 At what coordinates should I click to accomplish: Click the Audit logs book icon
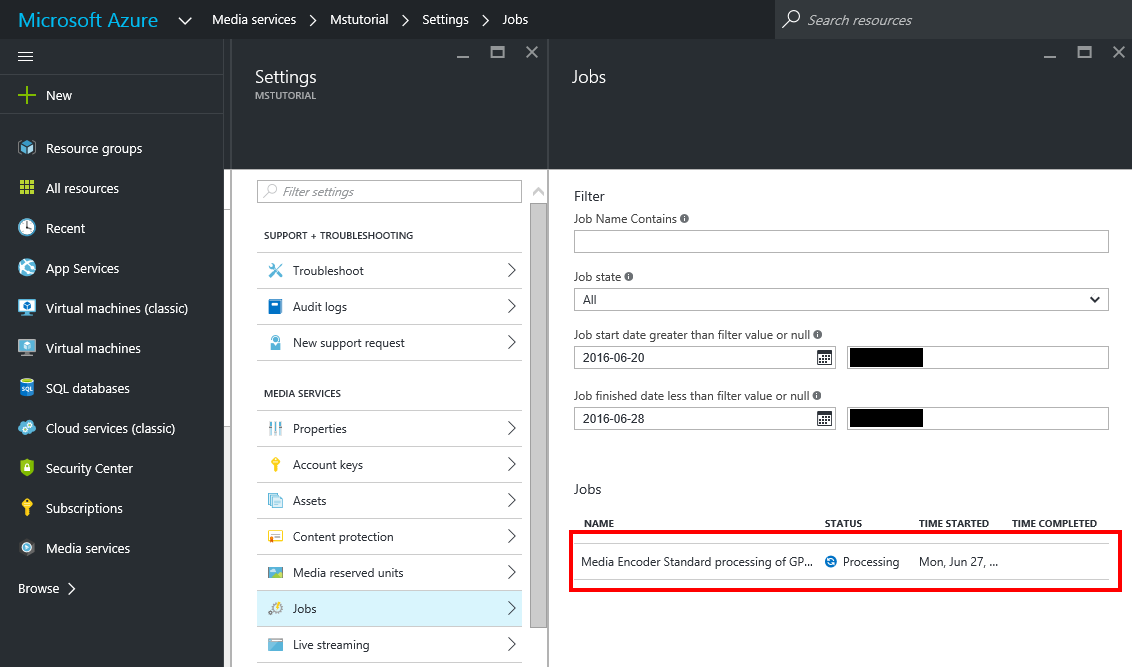pos(275,307)
